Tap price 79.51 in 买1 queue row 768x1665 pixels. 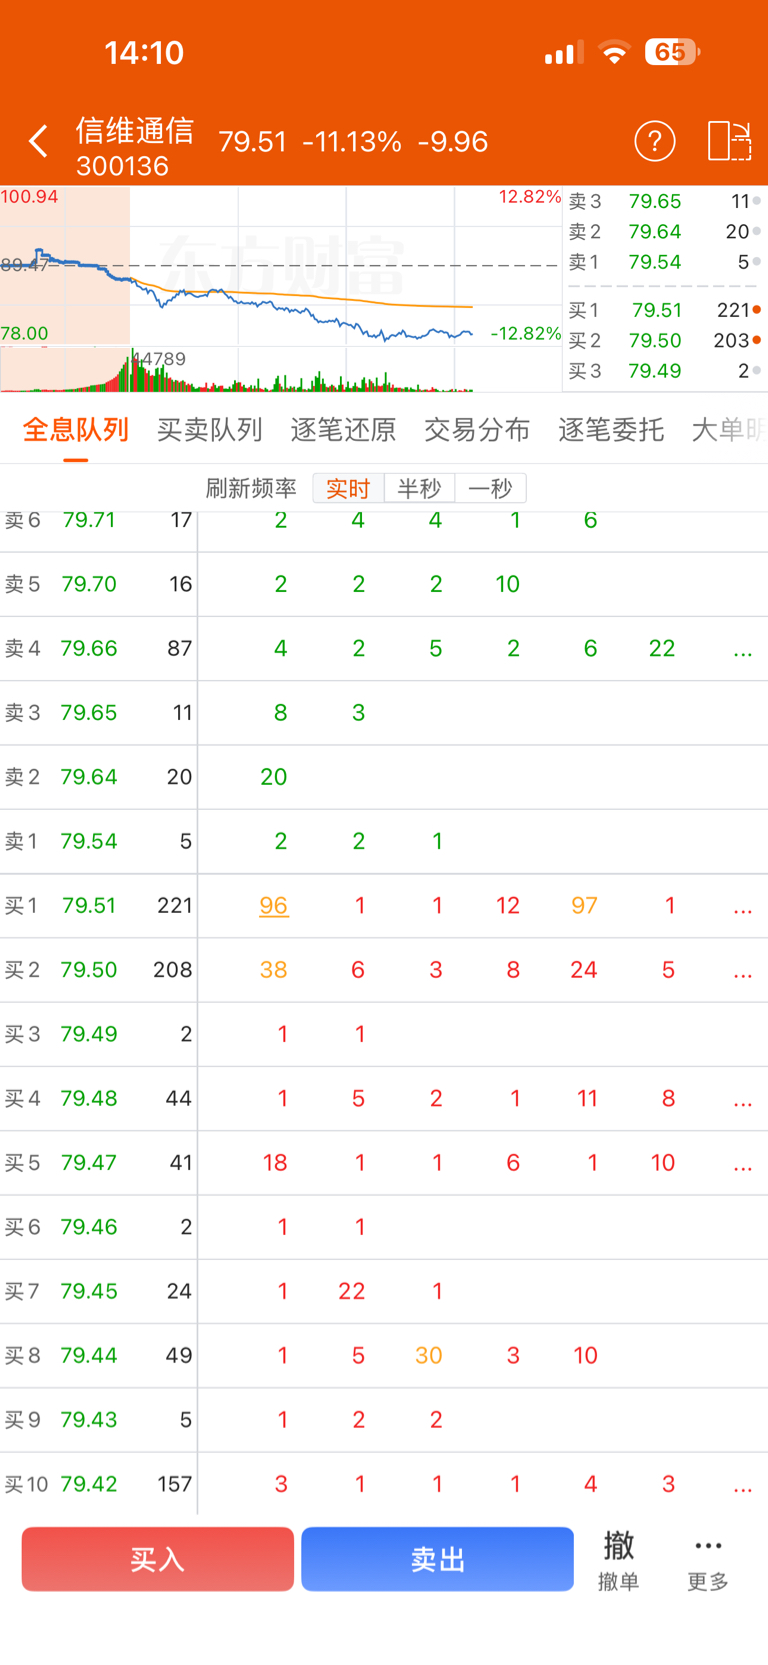[x=89, y=906]
